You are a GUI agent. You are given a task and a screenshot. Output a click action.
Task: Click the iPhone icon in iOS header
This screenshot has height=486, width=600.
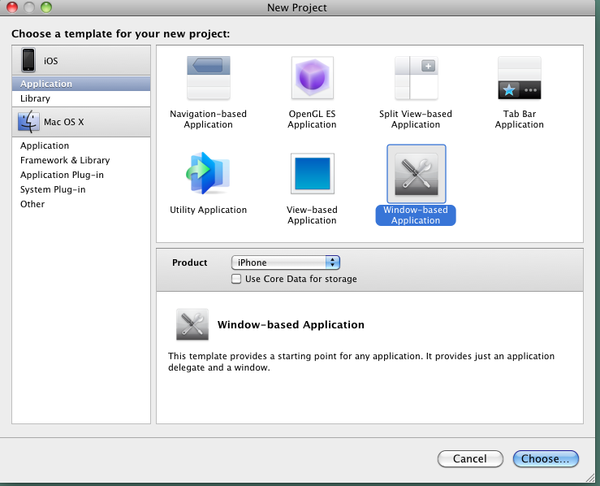(28, 60)
